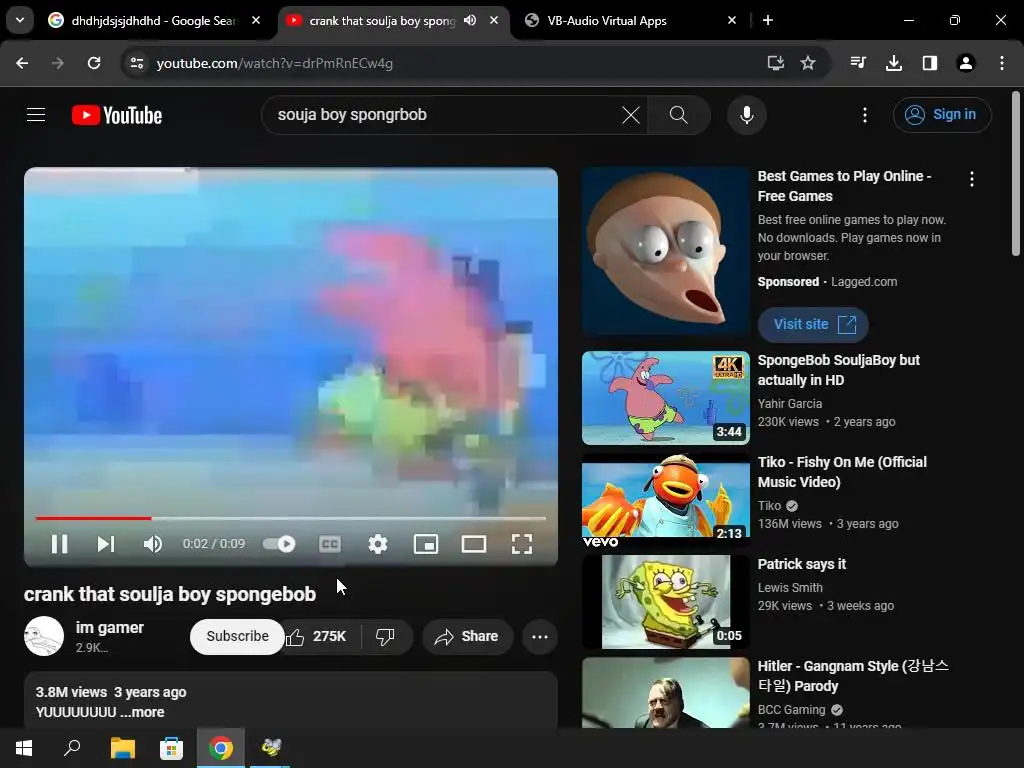1024x768 pixels.
Task: Toggle the autoplay switch off
Action: pyautogui.click(x=279, y=544)
